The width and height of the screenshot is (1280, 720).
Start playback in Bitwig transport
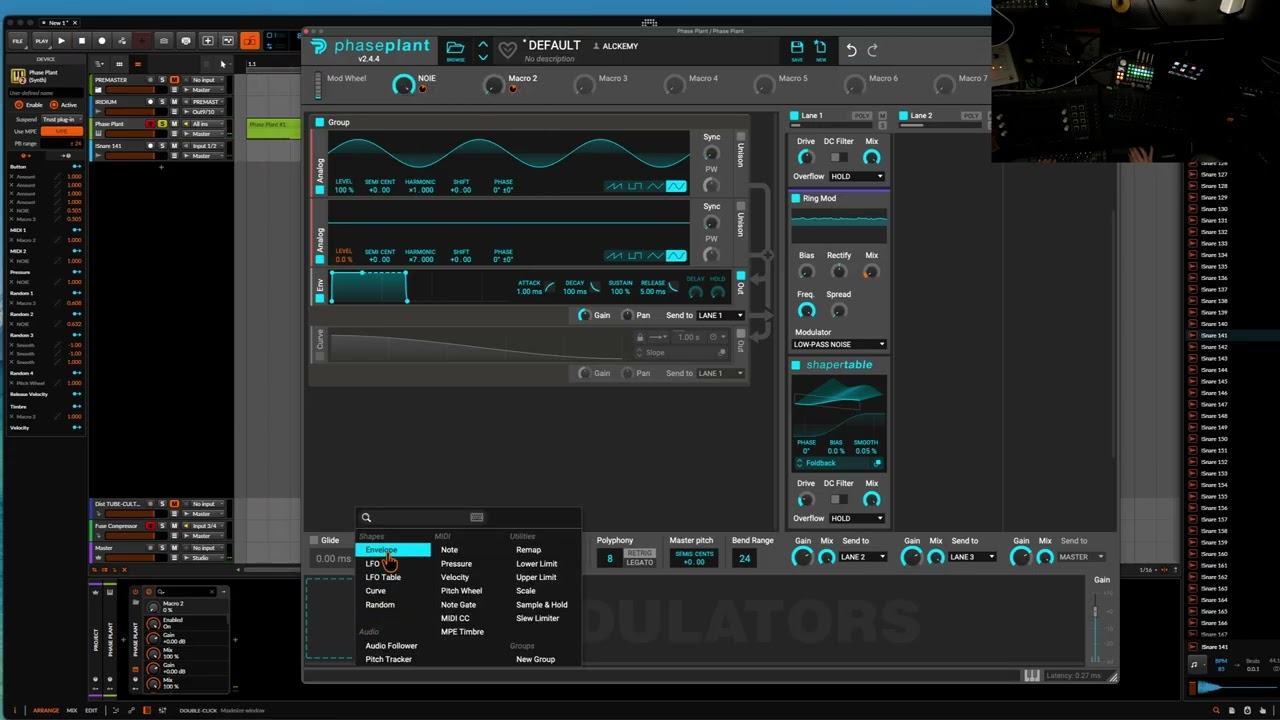pyautogui.click(x=61, y=41)
